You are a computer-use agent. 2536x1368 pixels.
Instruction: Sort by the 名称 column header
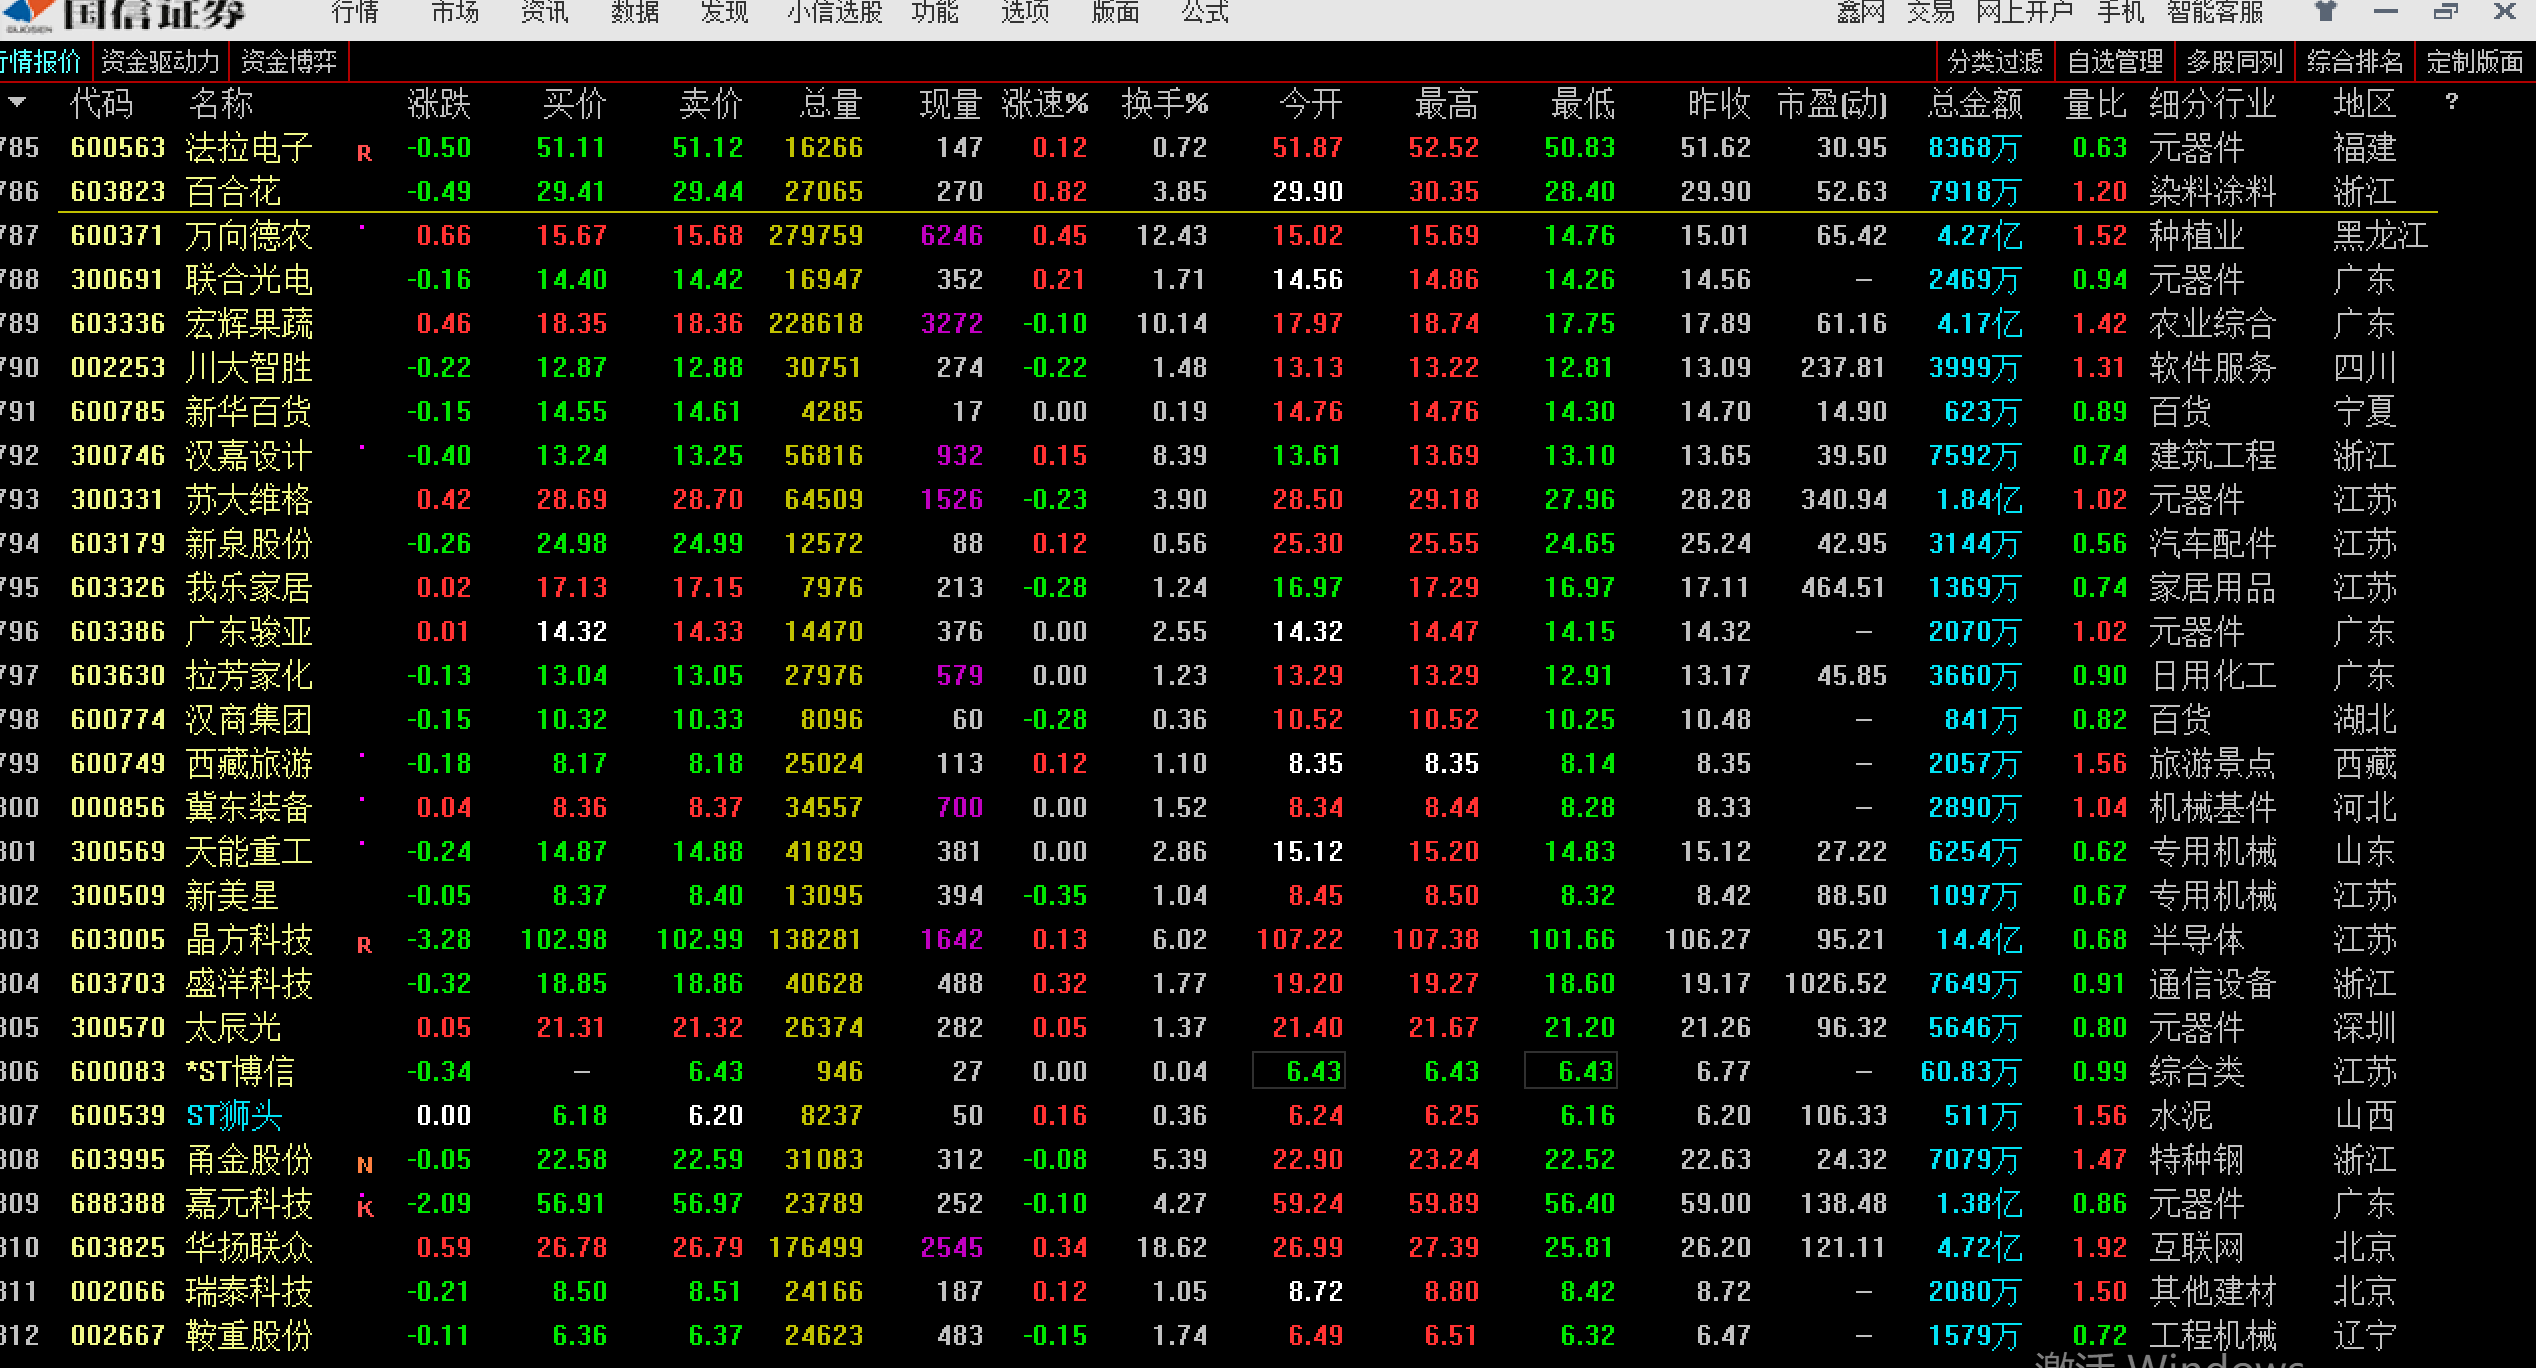220,103
